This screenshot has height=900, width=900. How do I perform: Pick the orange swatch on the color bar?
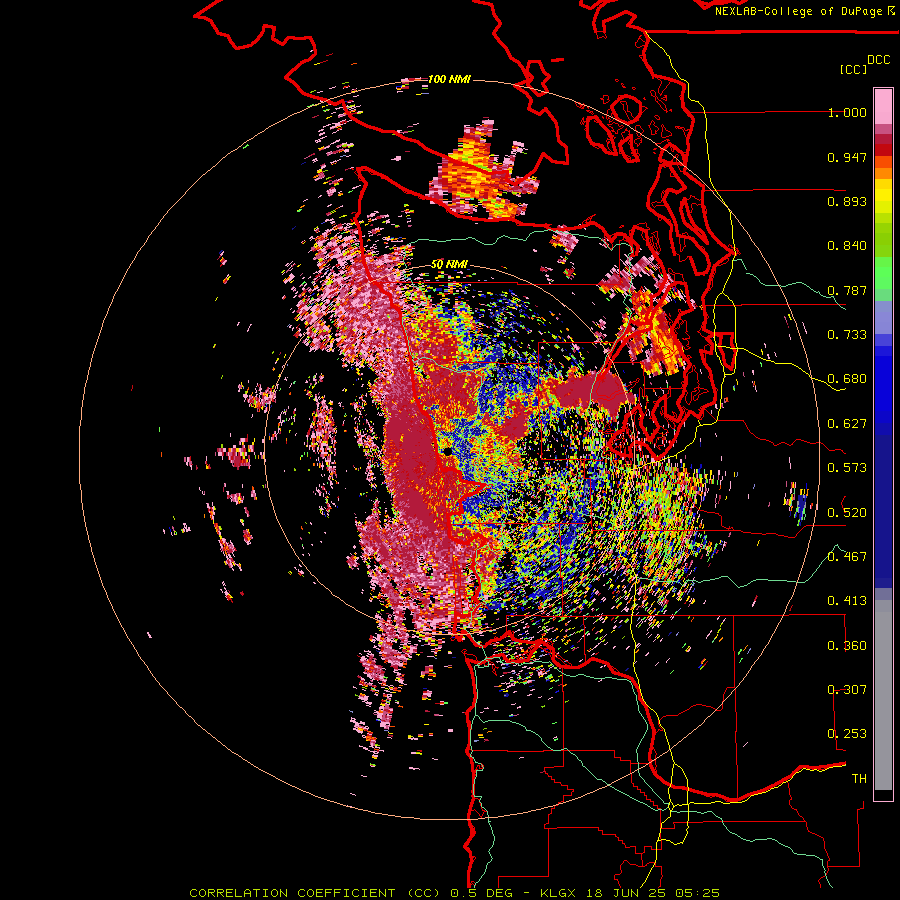[883, 173]
